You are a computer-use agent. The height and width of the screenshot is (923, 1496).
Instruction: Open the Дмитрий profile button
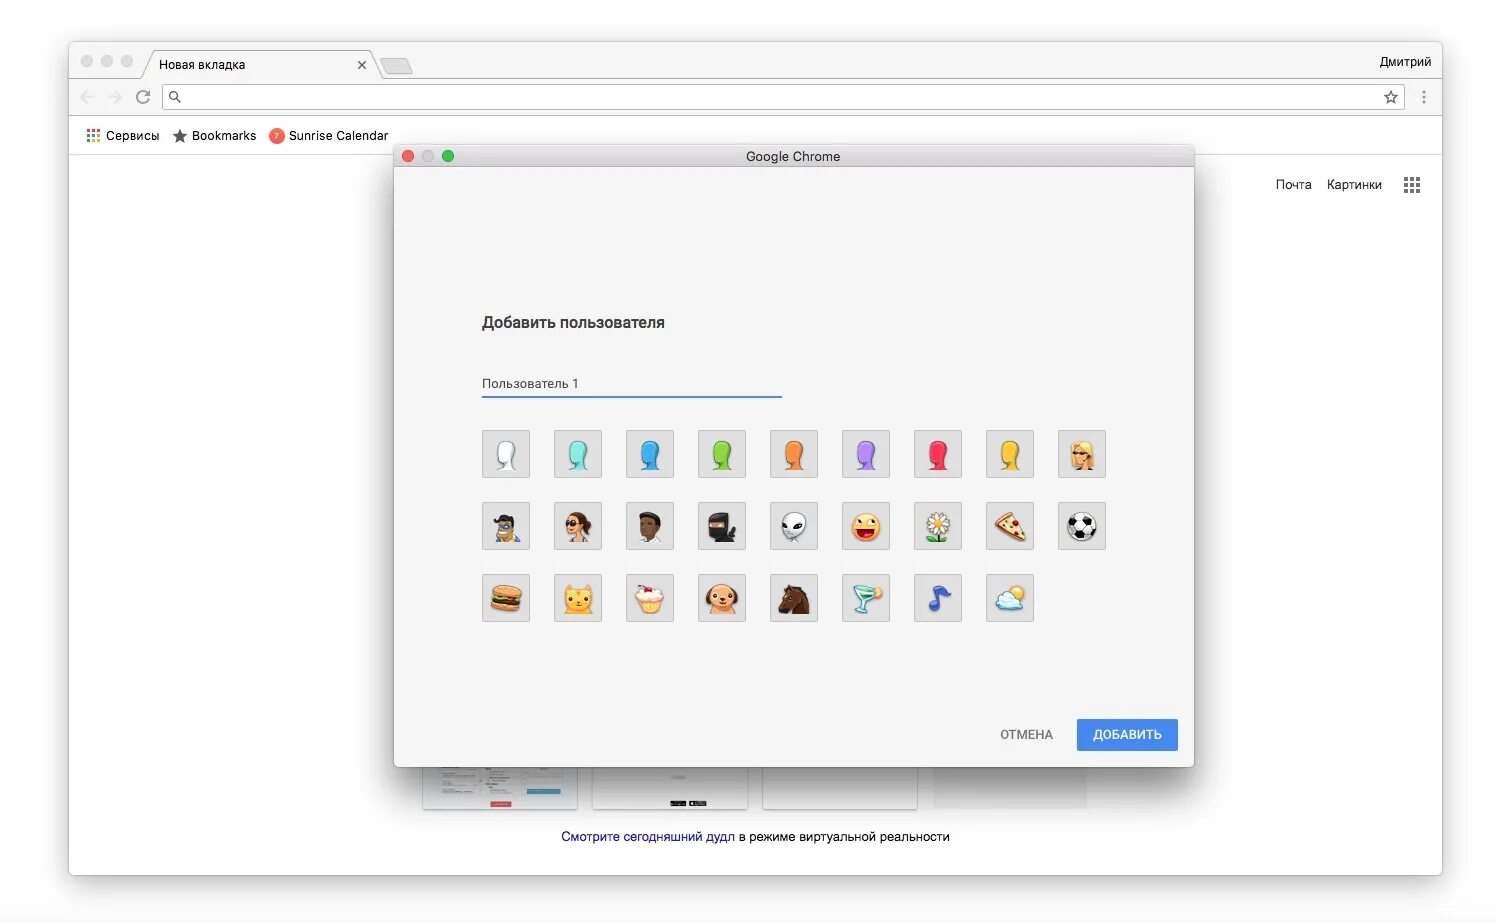(x=1405, y=62)
